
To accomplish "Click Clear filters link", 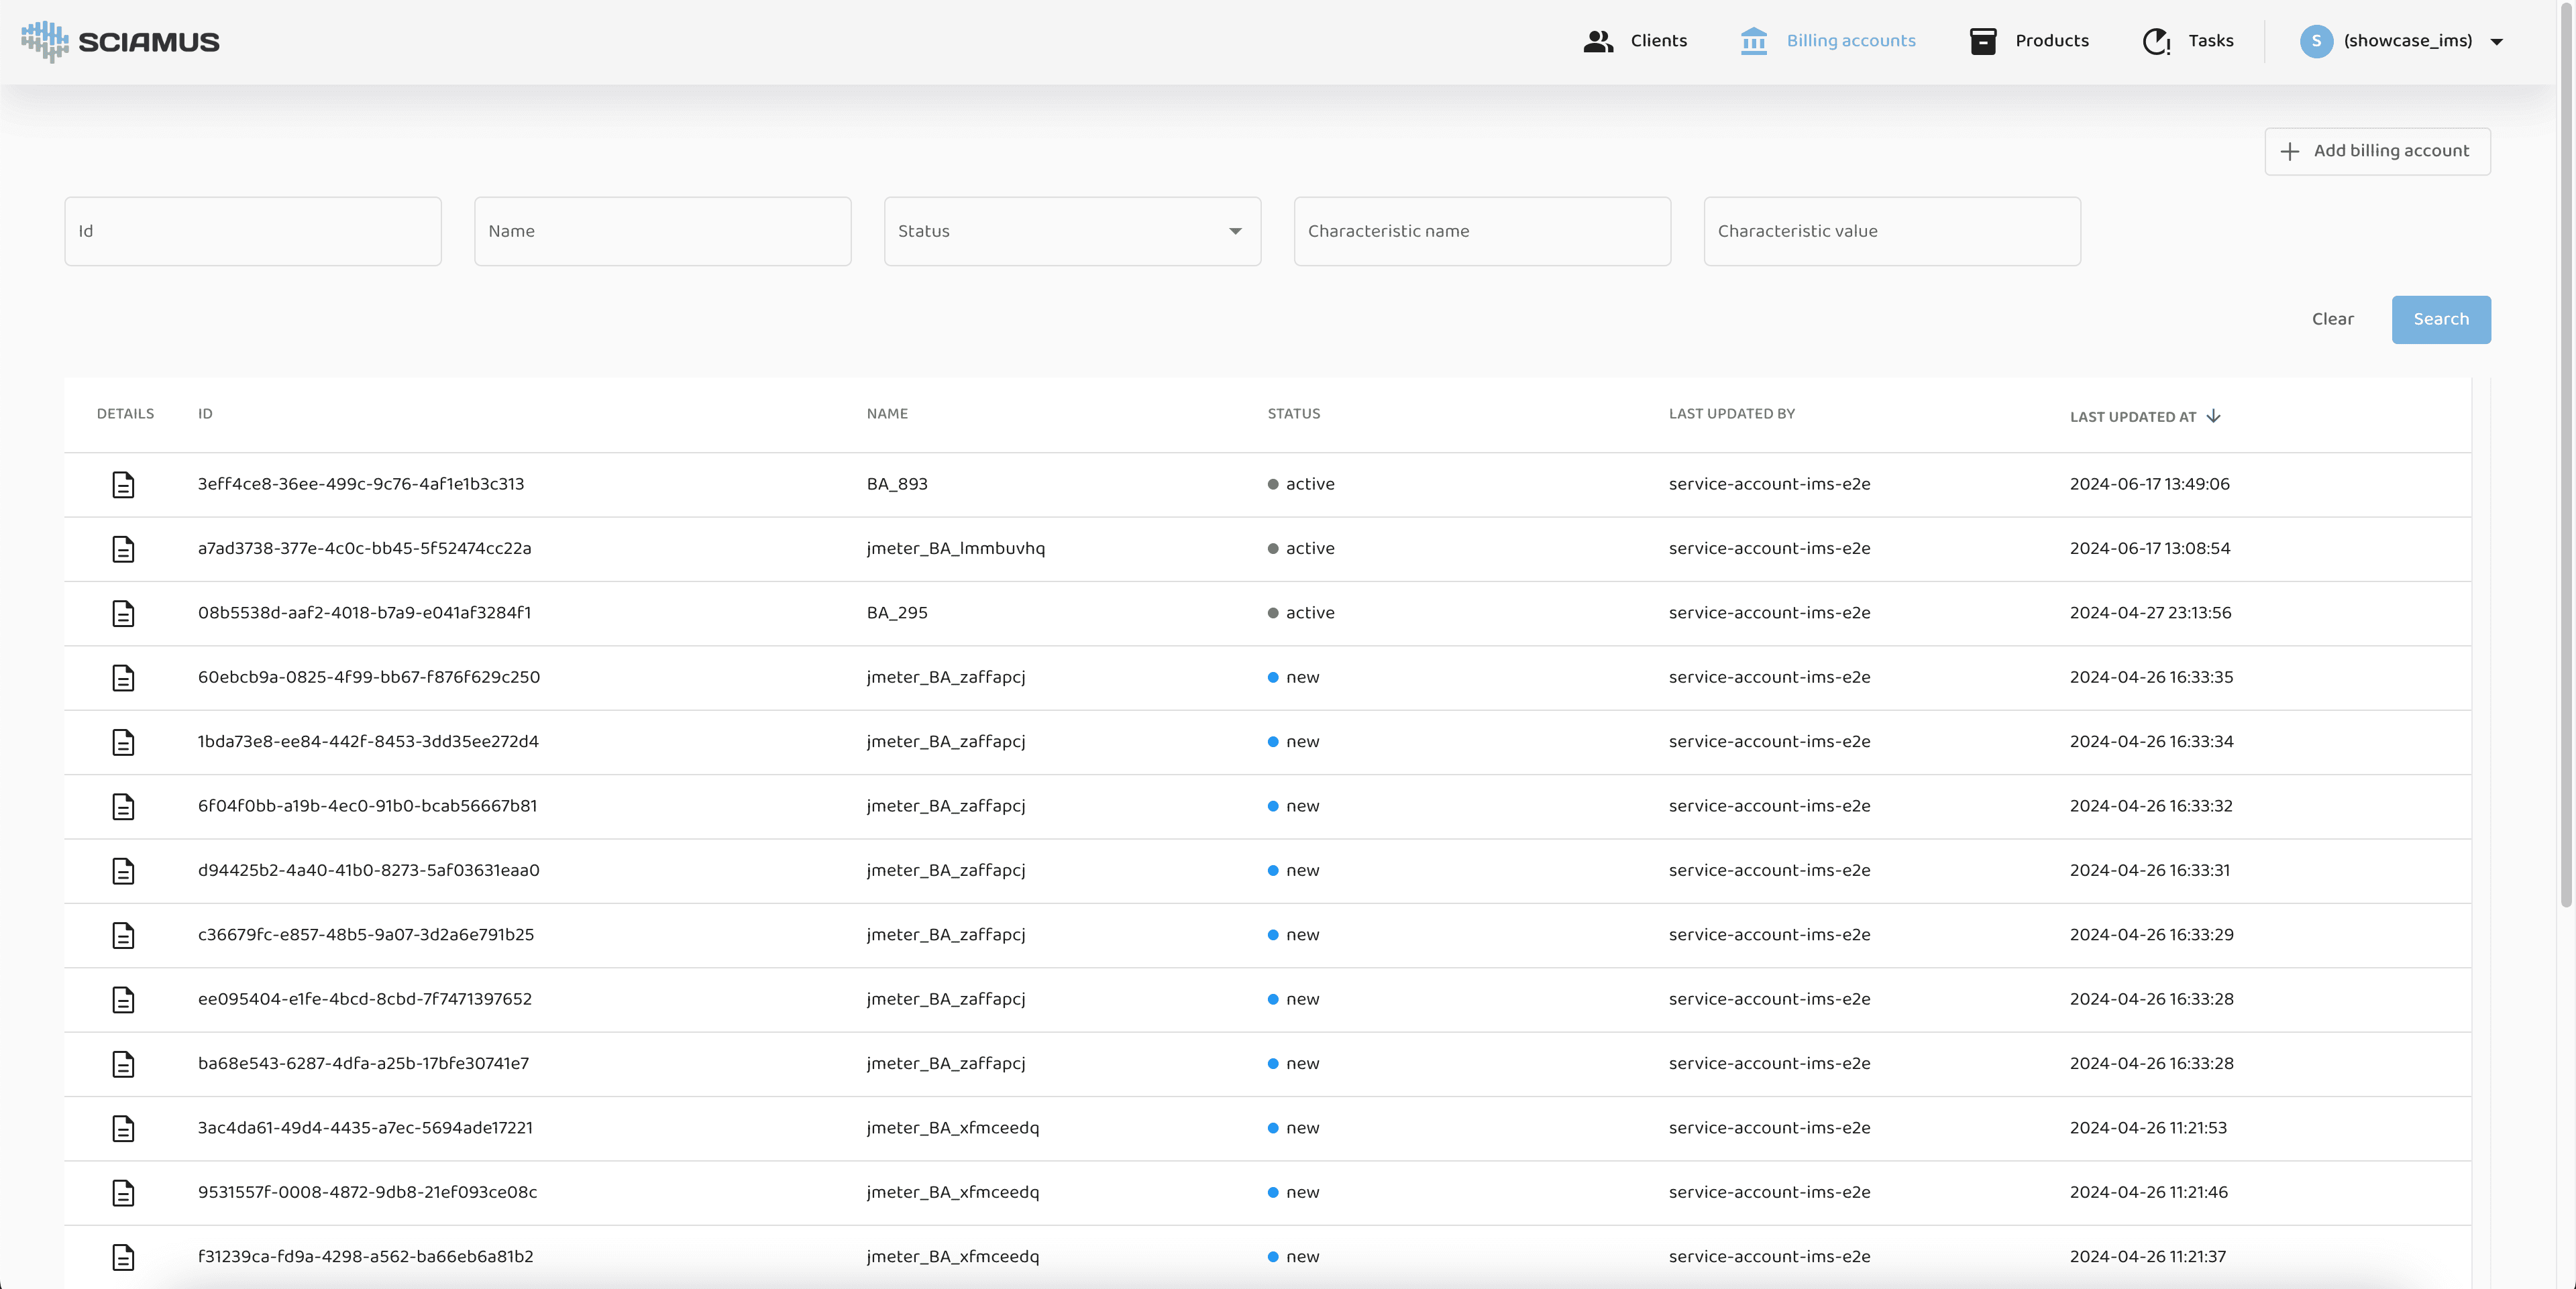I will pos(2332,319).
